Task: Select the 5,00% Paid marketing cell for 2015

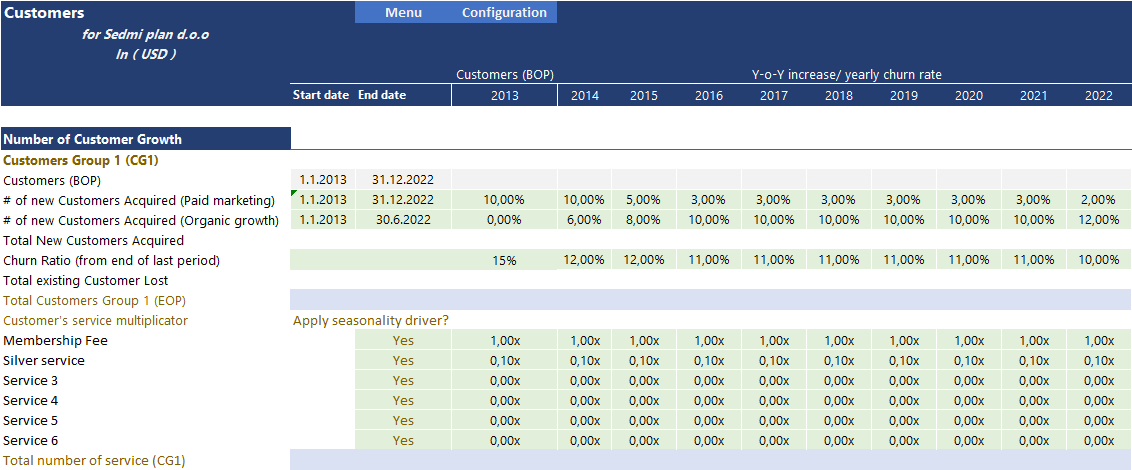Action: (644, 200)
